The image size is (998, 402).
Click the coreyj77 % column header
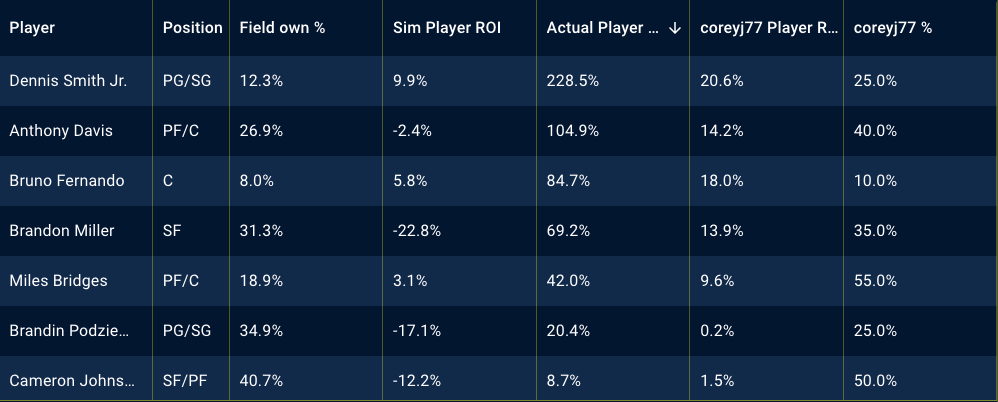point(893,28)
